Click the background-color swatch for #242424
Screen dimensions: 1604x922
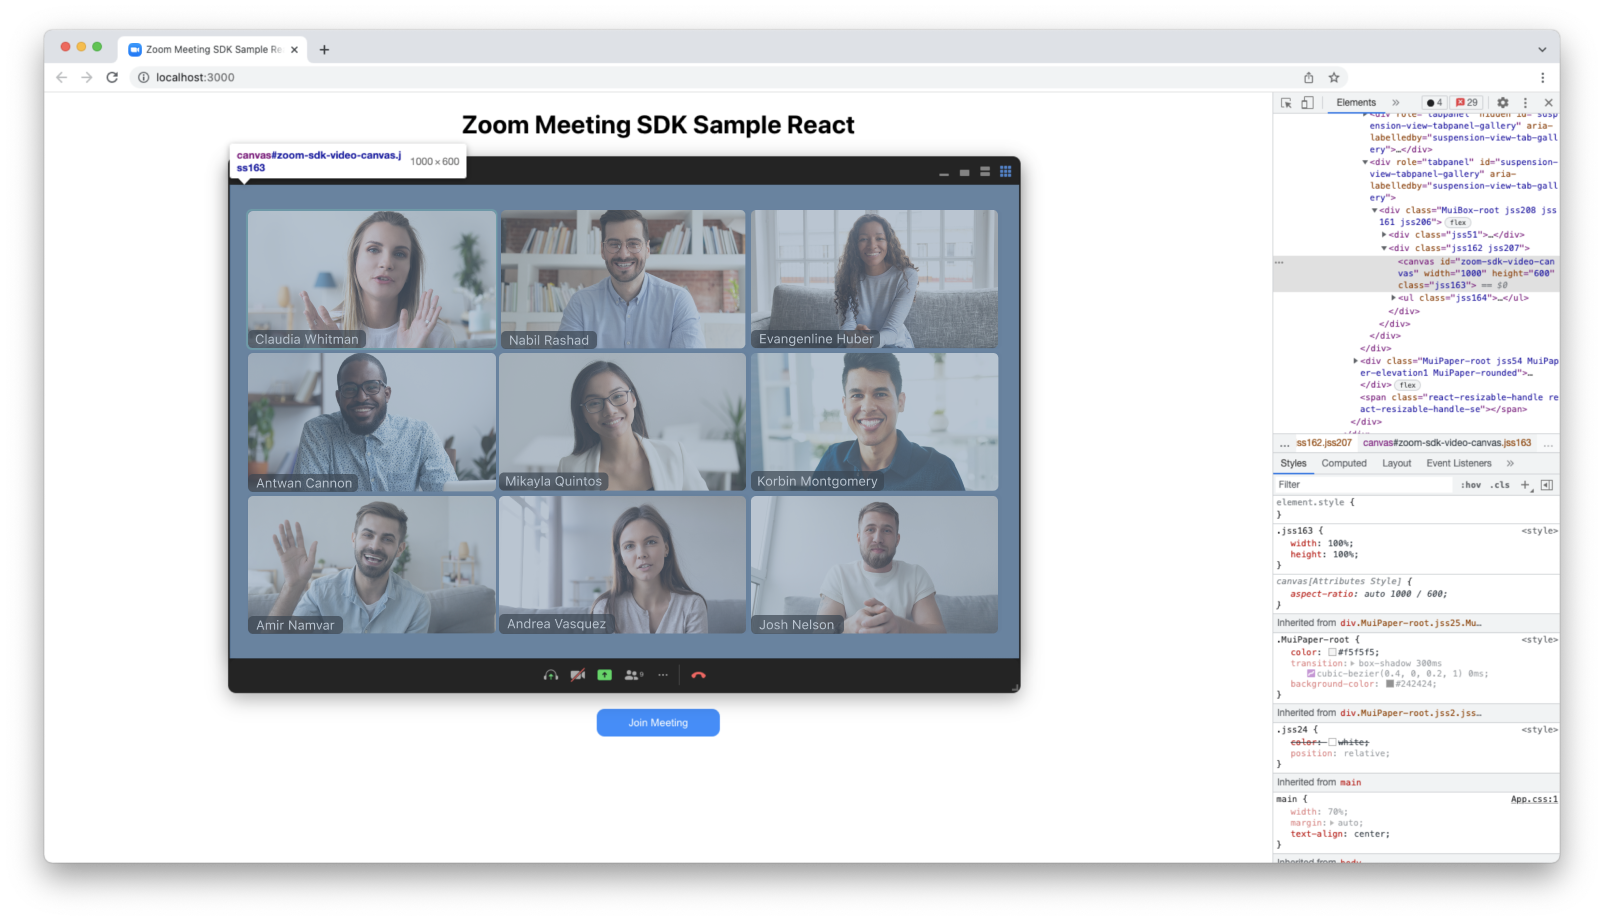(1390, 684)
